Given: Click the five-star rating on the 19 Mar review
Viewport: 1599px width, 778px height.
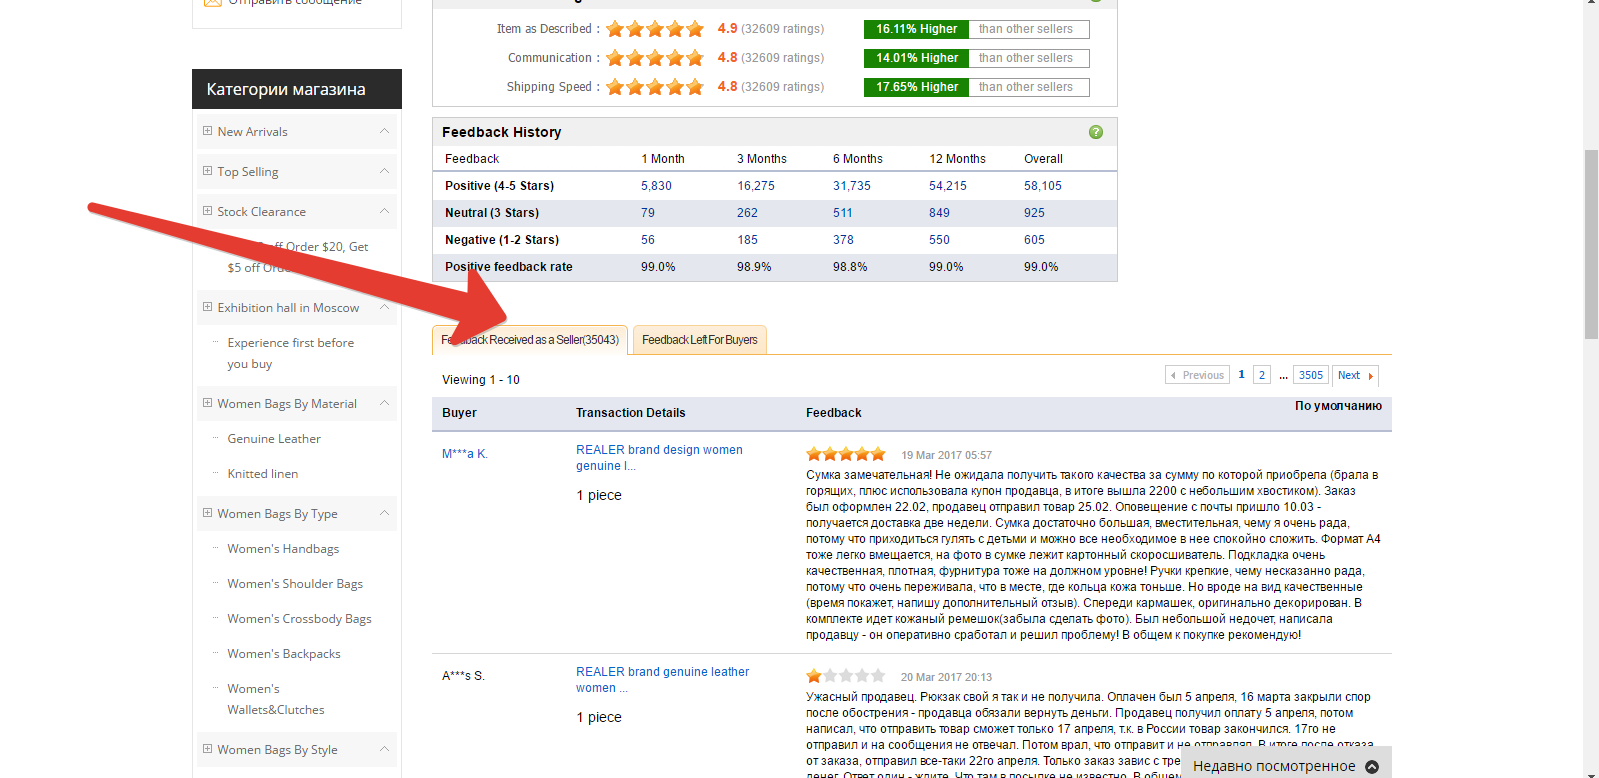Looking at the screenshot, I should (x=846, y=454).
